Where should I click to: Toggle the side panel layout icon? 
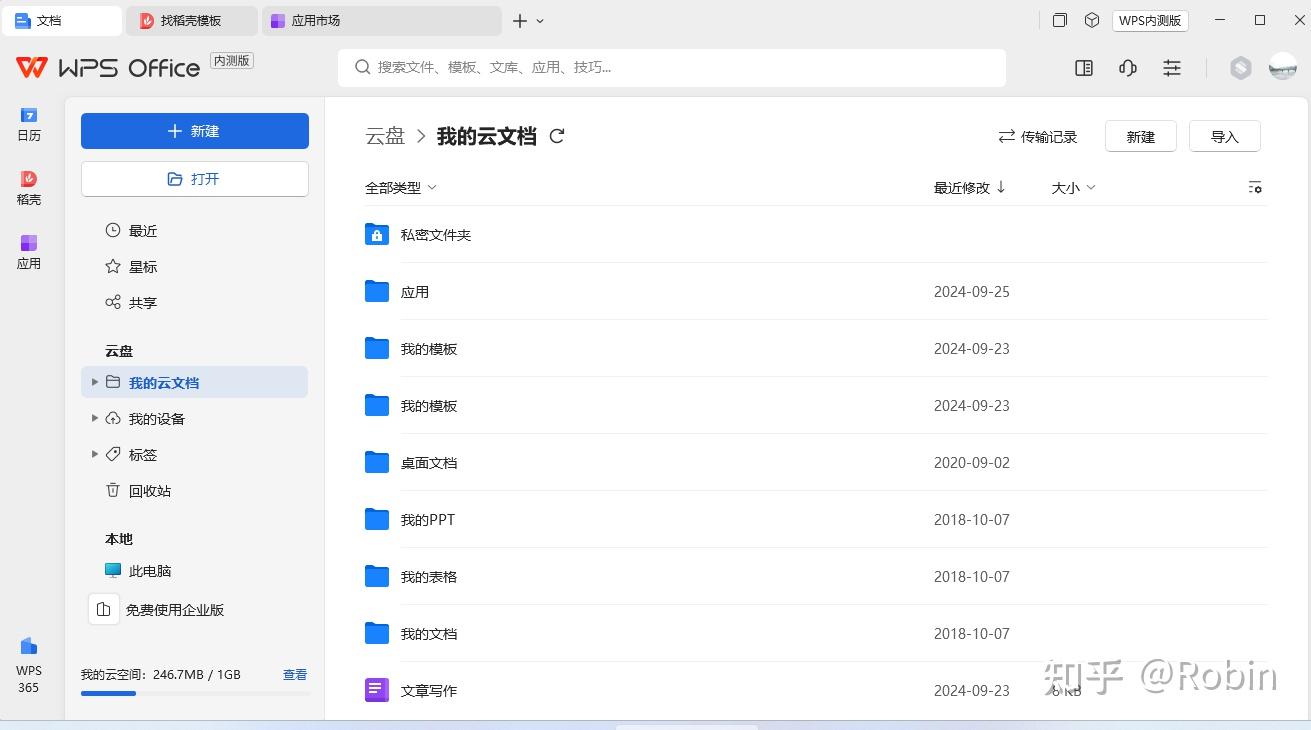click(1083, 68)
